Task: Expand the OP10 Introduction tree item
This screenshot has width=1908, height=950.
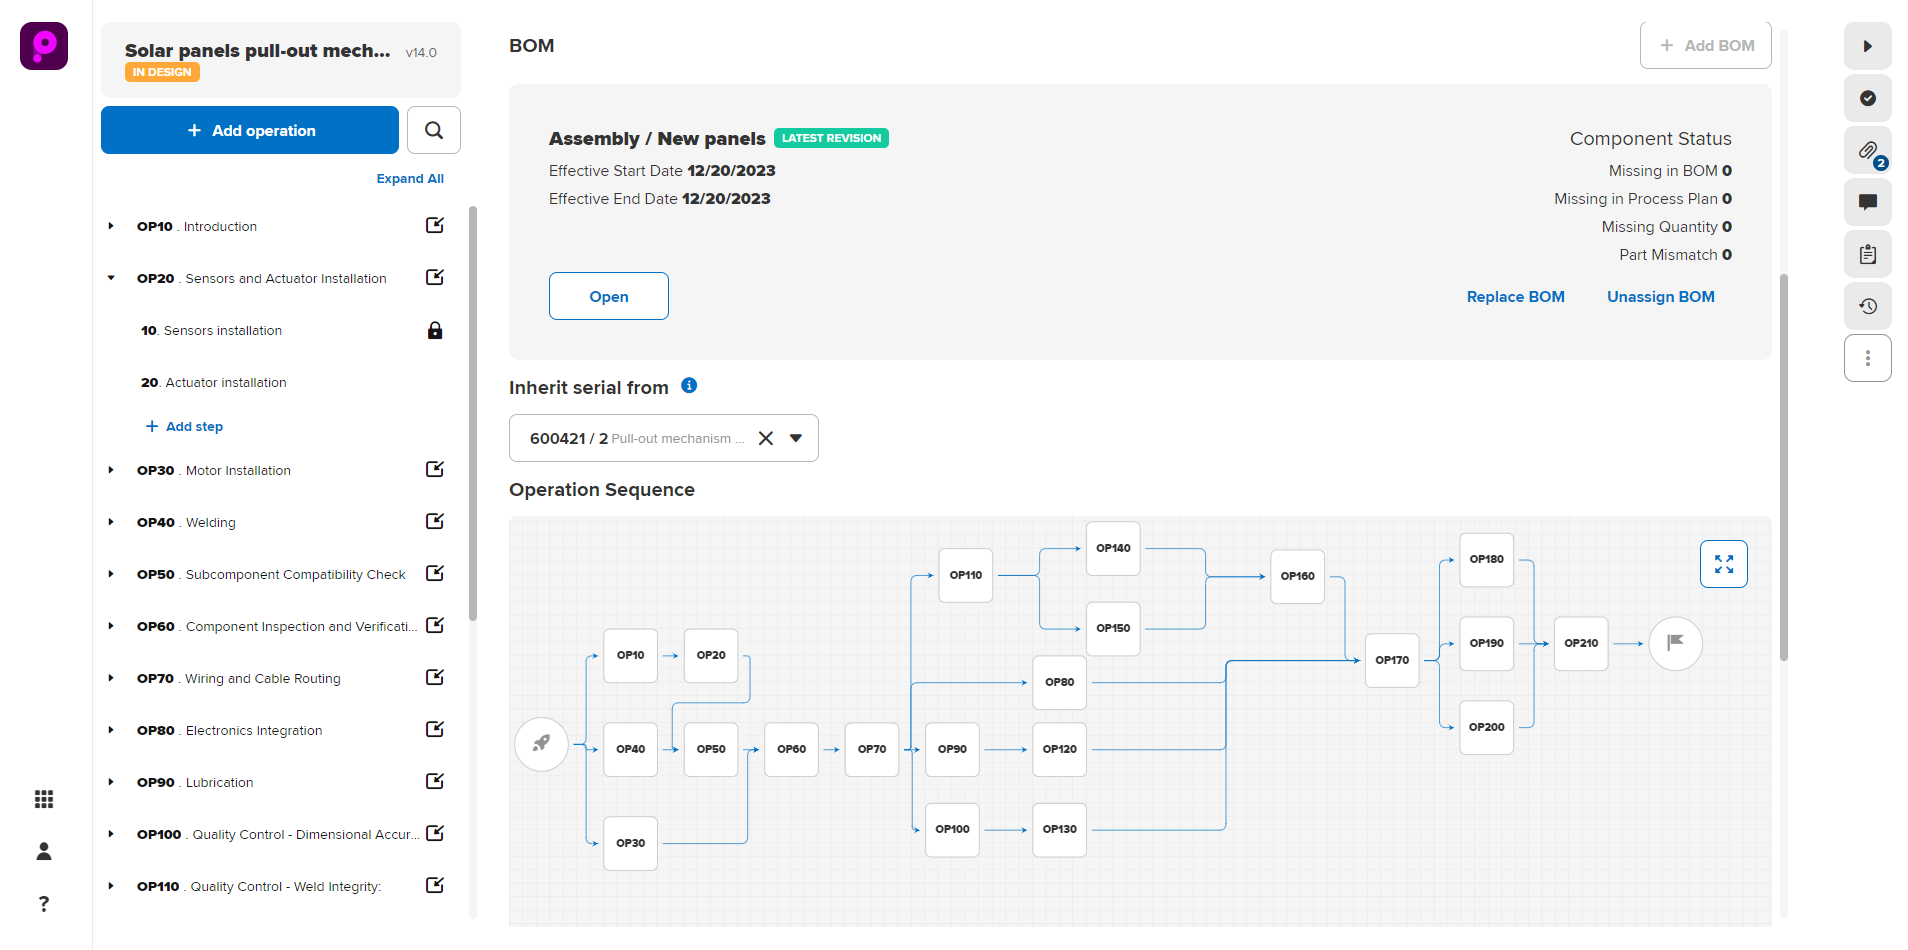Action: 111,226
